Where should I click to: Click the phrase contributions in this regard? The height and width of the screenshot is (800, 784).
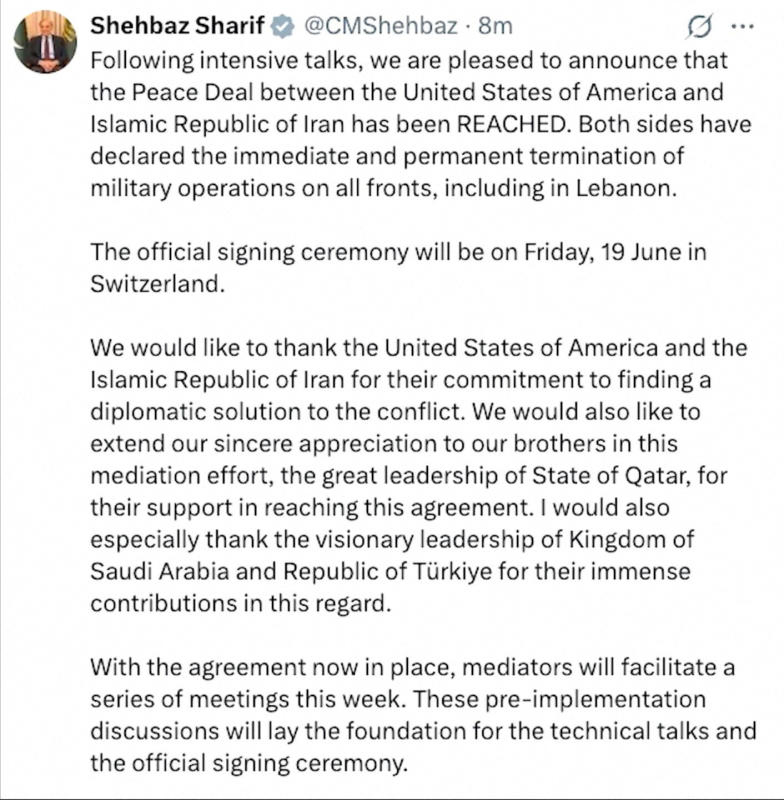241,604
